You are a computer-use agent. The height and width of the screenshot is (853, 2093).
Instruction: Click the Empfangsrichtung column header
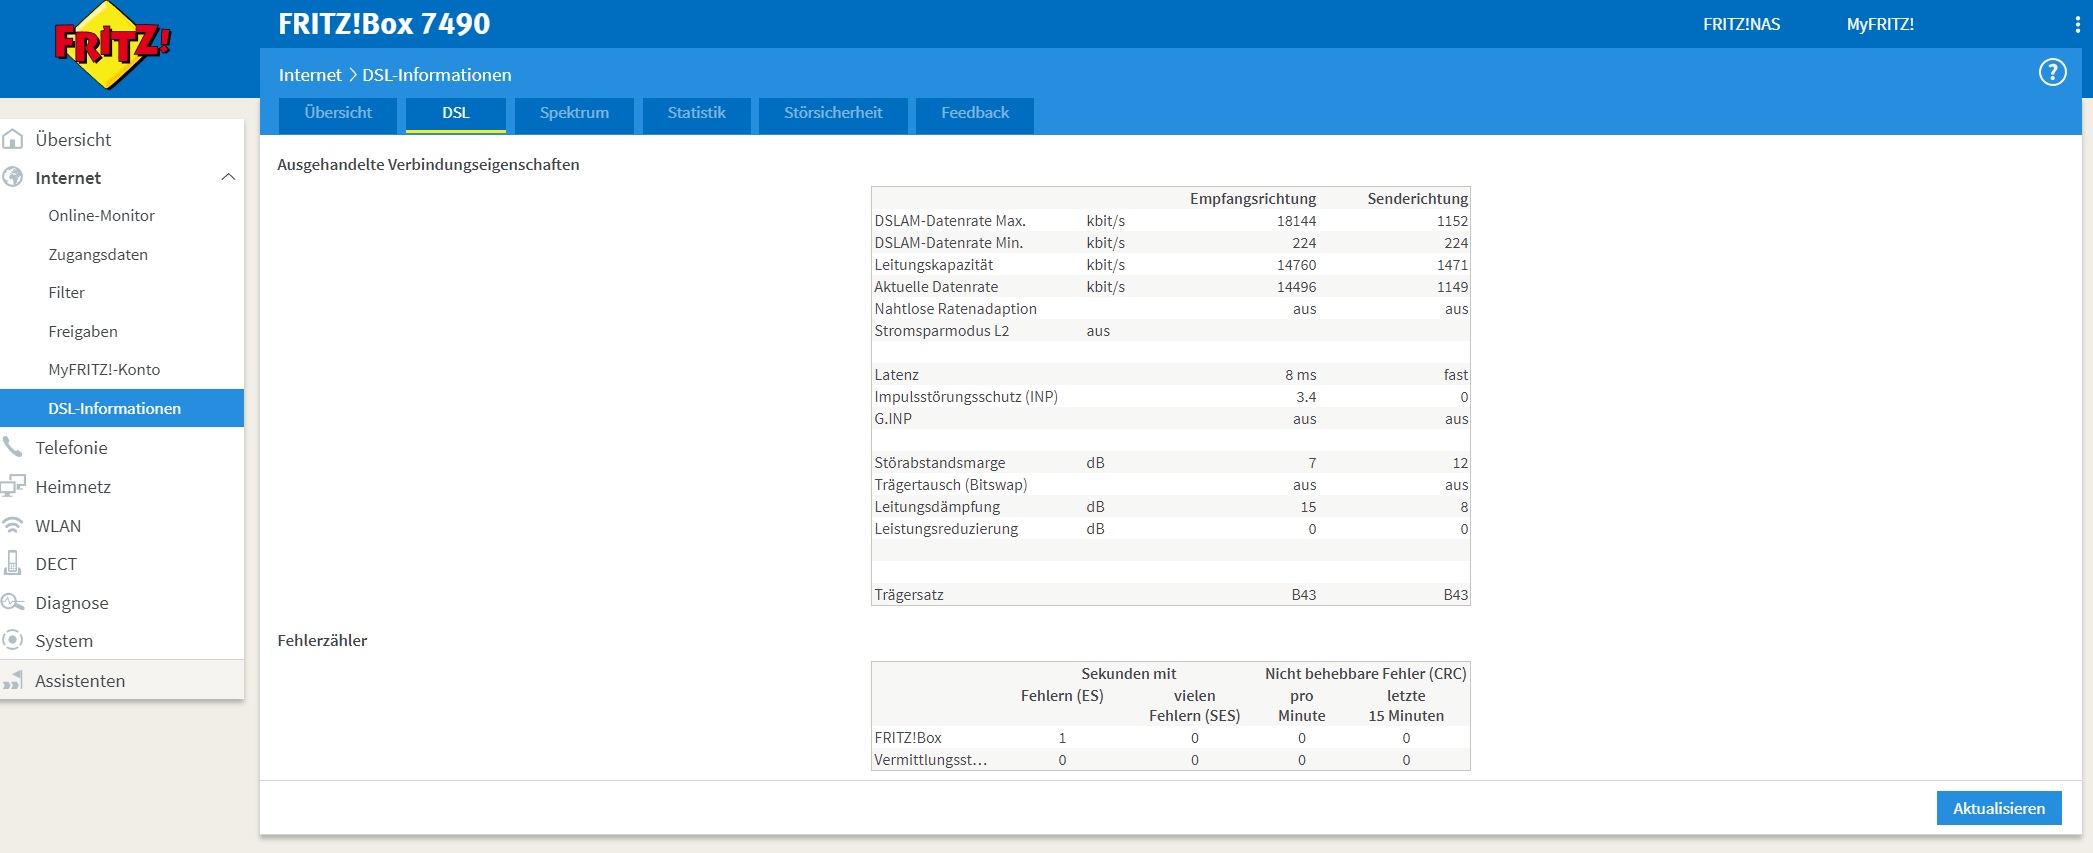(1253, 198)
